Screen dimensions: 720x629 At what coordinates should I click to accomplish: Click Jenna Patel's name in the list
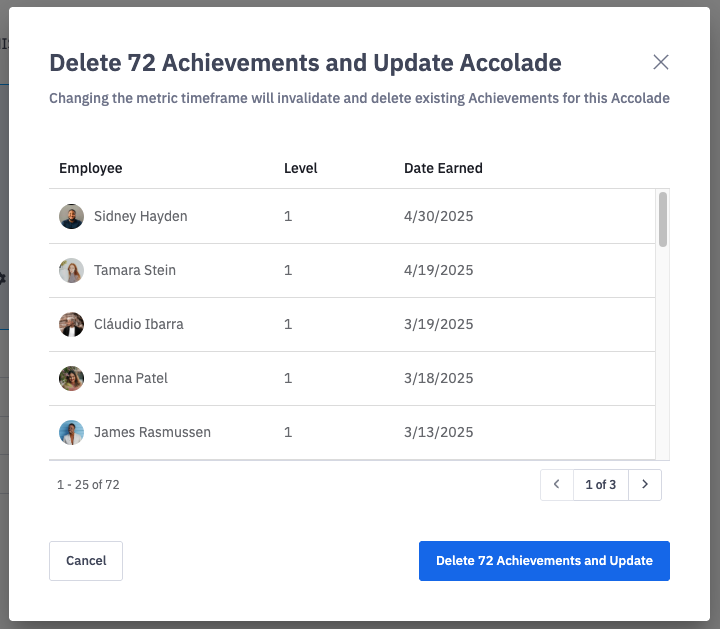131,378
